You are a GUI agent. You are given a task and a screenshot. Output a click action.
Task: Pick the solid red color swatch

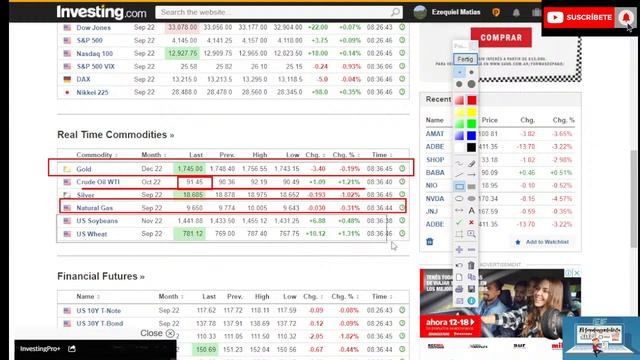(472, 100)
